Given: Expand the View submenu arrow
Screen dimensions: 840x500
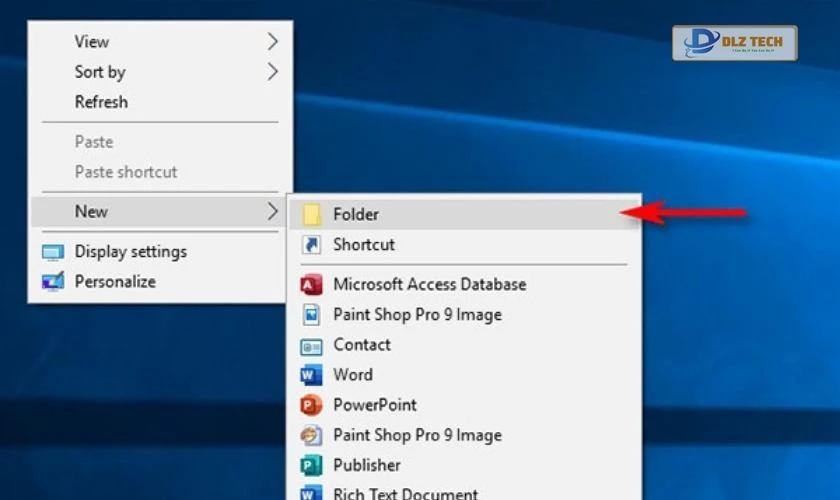Looking at the screenshot, I should tap(272, 42).
